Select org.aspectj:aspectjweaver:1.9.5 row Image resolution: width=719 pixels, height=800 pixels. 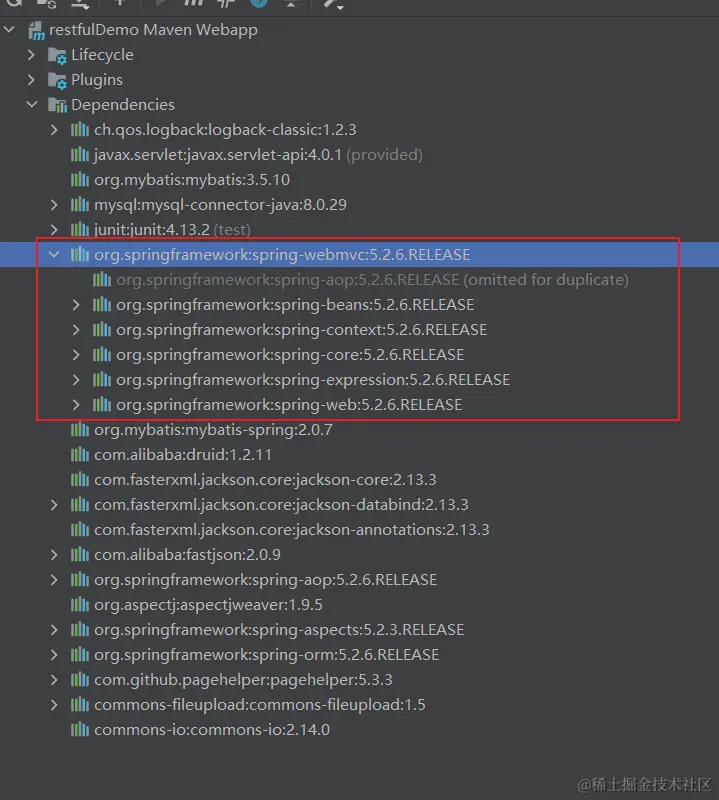[x=359, y=605]
